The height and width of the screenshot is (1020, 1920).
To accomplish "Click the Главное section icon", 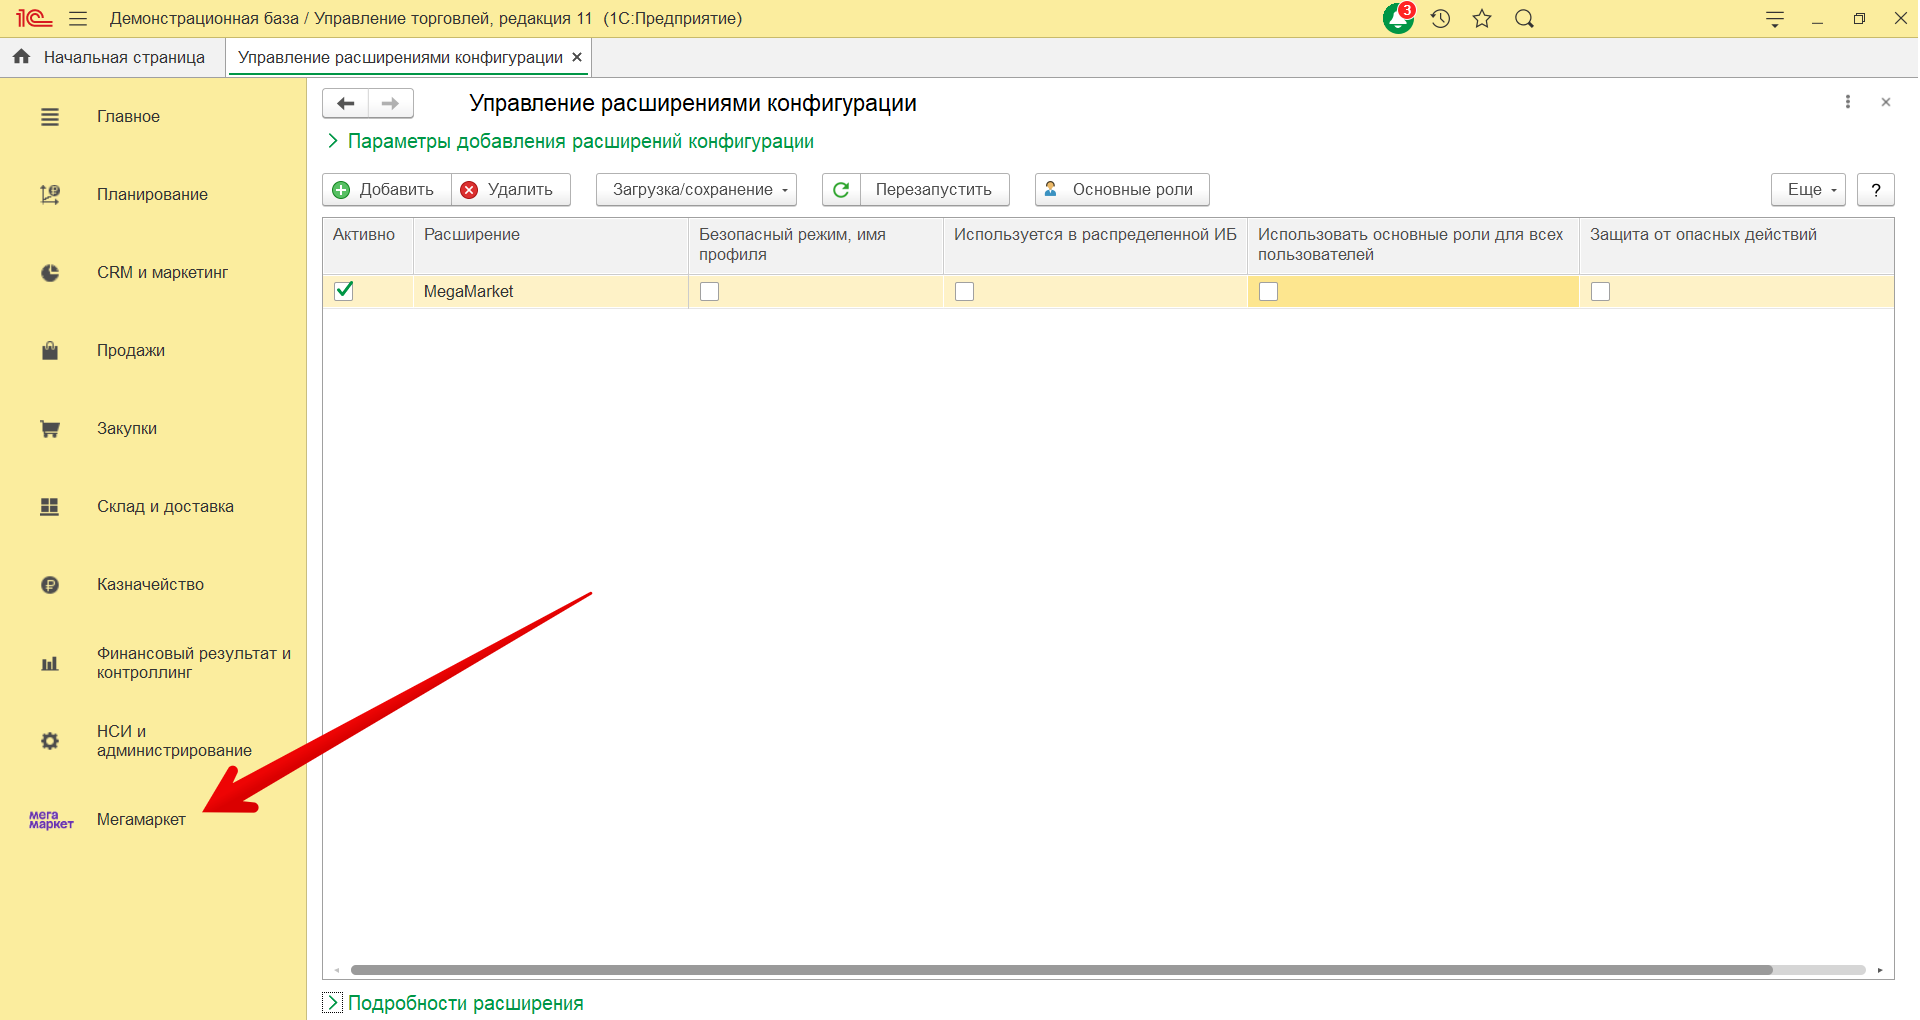I will (x=50, y=117).
